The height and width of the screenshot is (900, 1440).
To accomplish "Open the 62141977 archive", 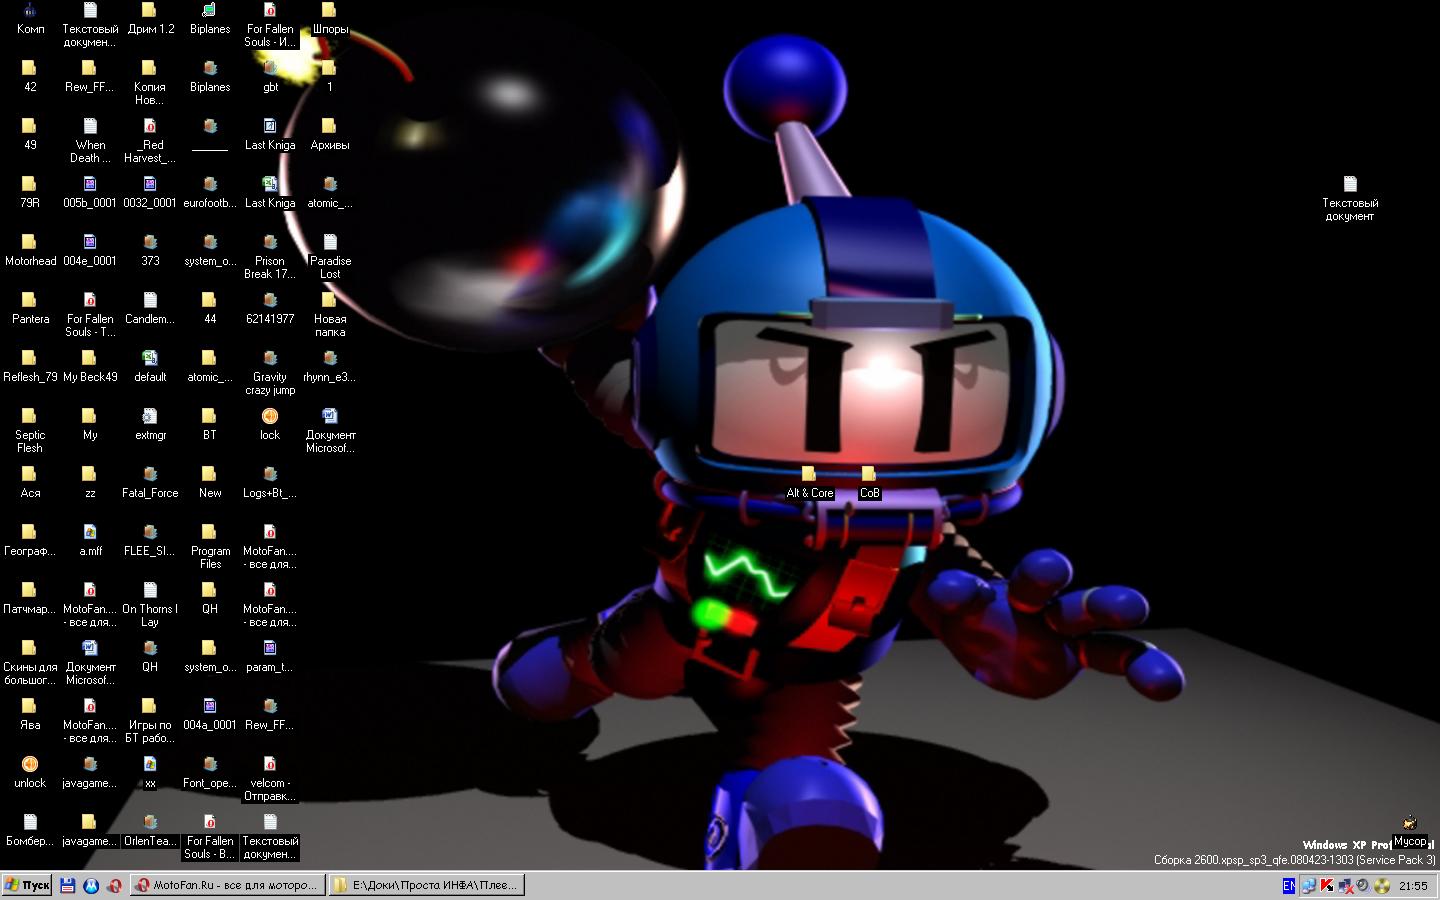I will tap(270, 308).
